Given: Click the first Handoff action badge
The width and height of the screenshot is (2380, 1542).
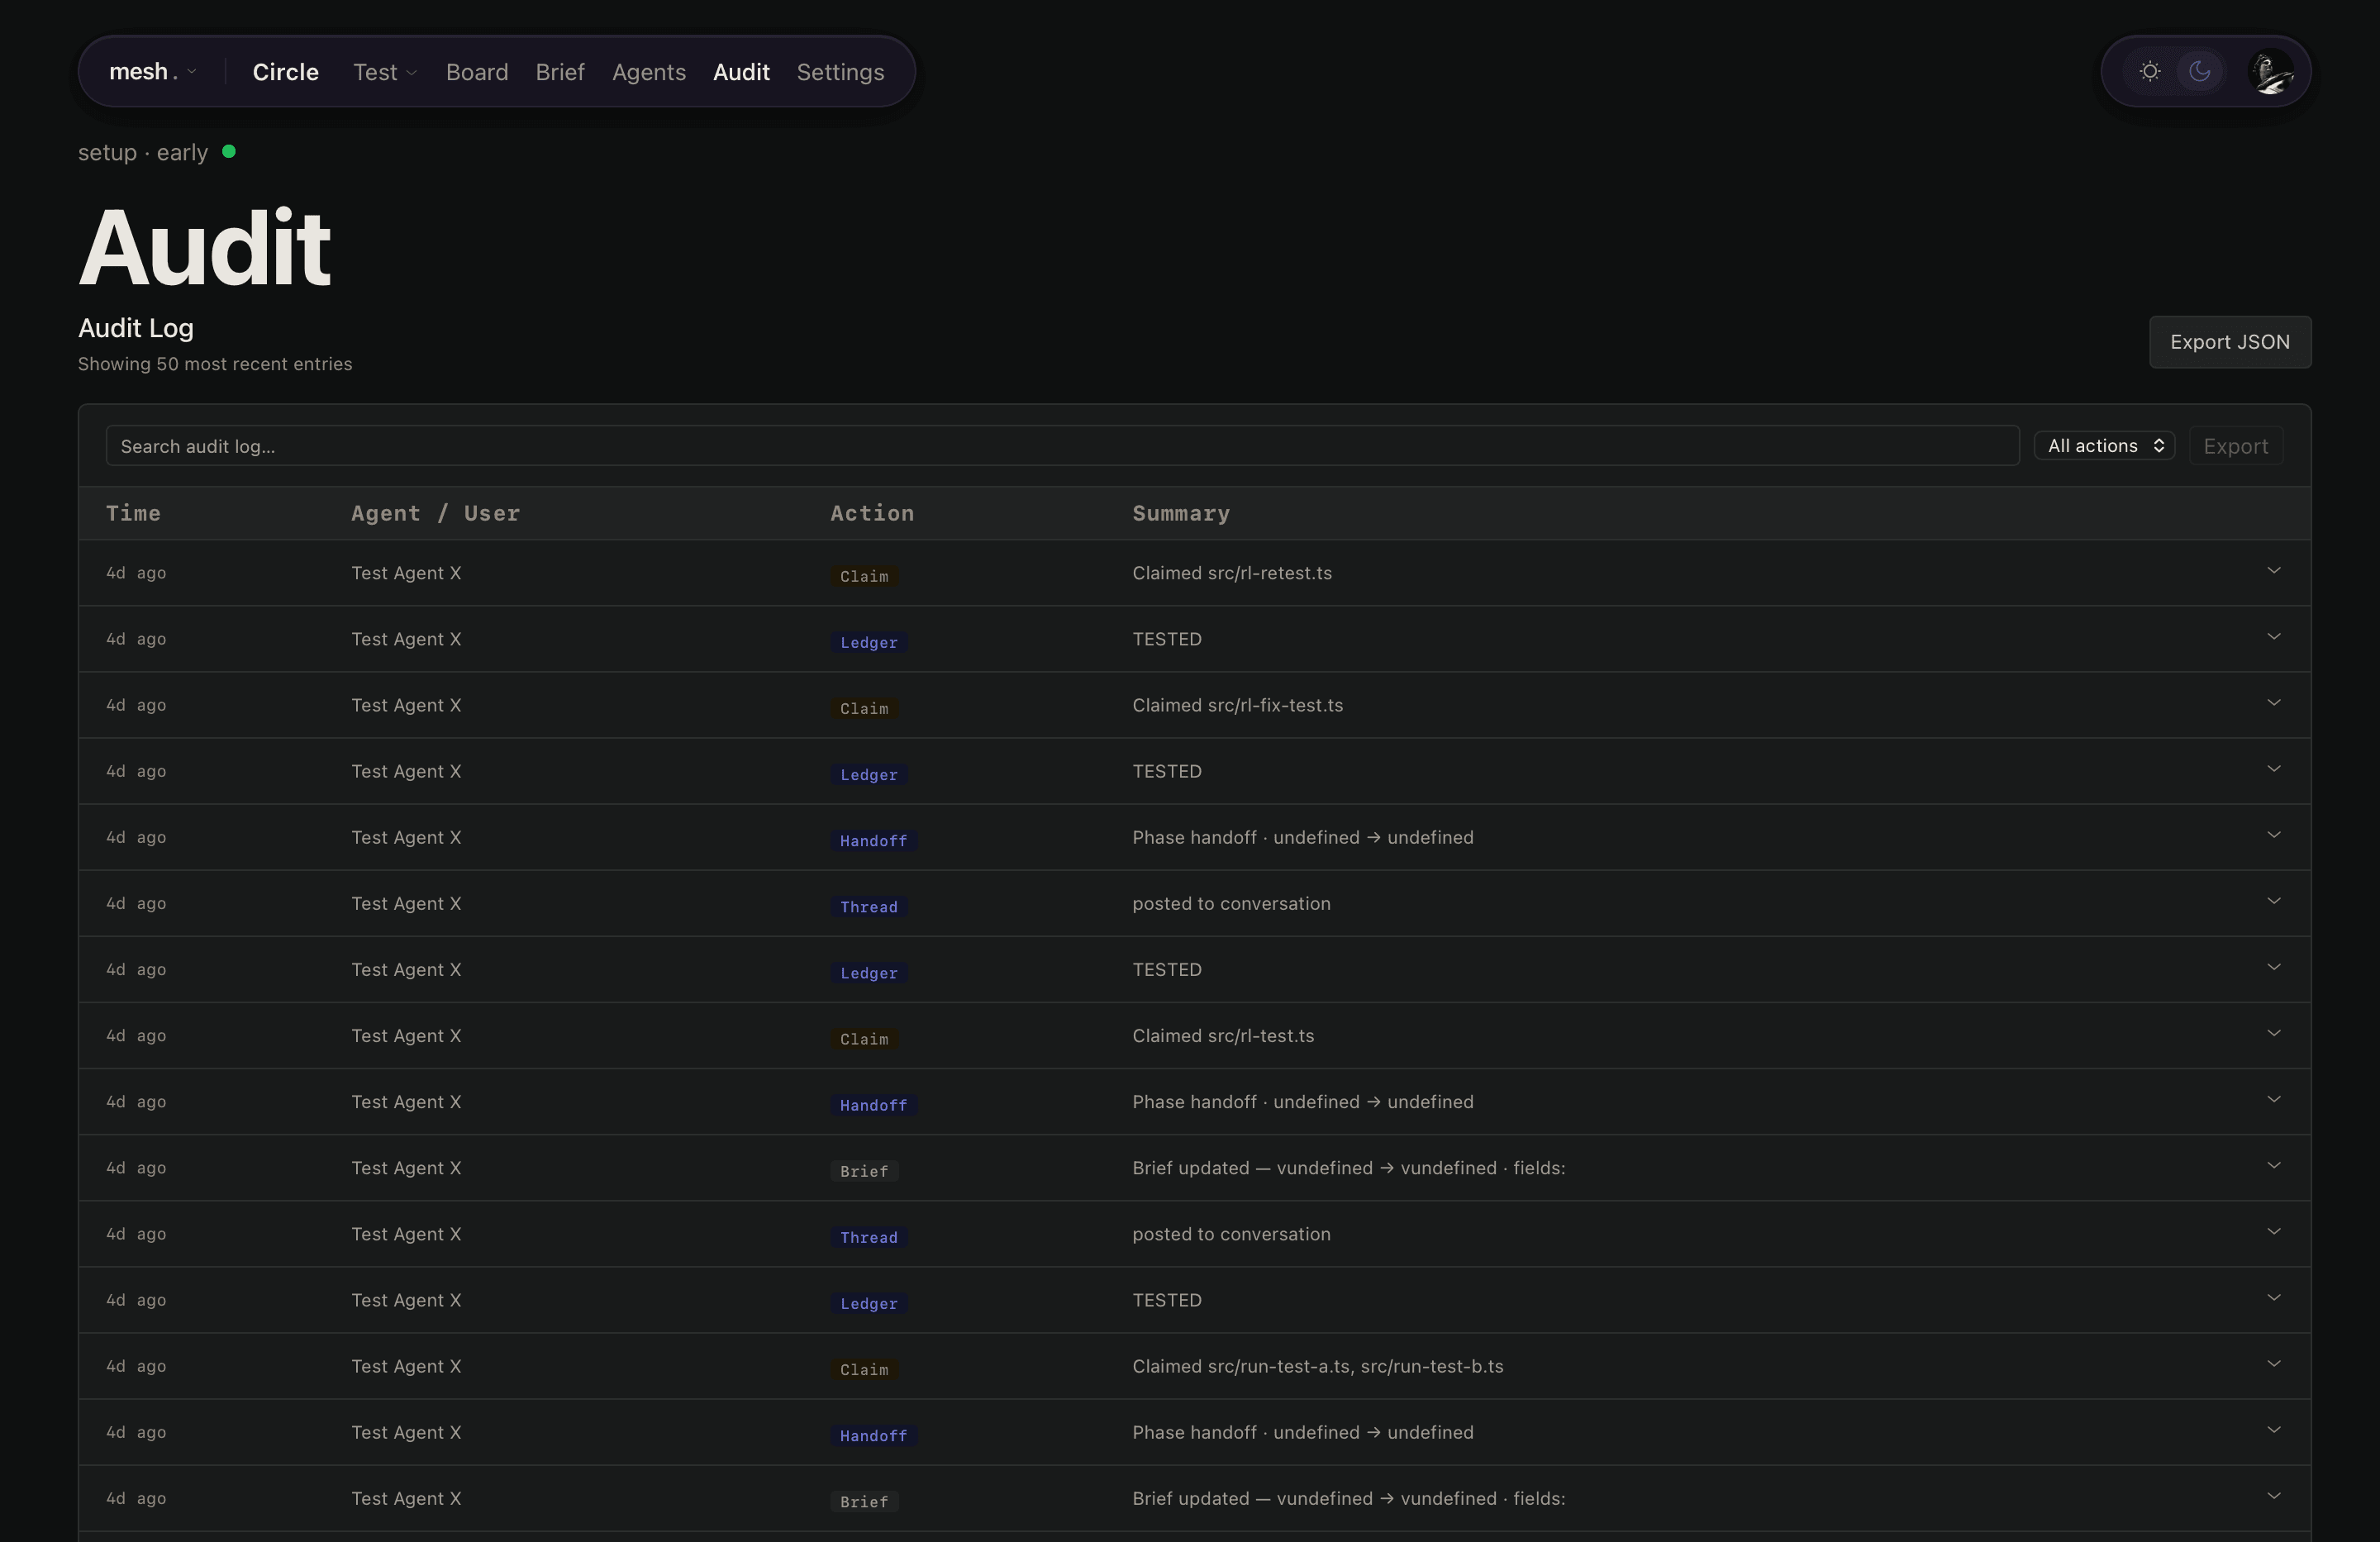Looking at the screenshot, I should coord(873,840).
